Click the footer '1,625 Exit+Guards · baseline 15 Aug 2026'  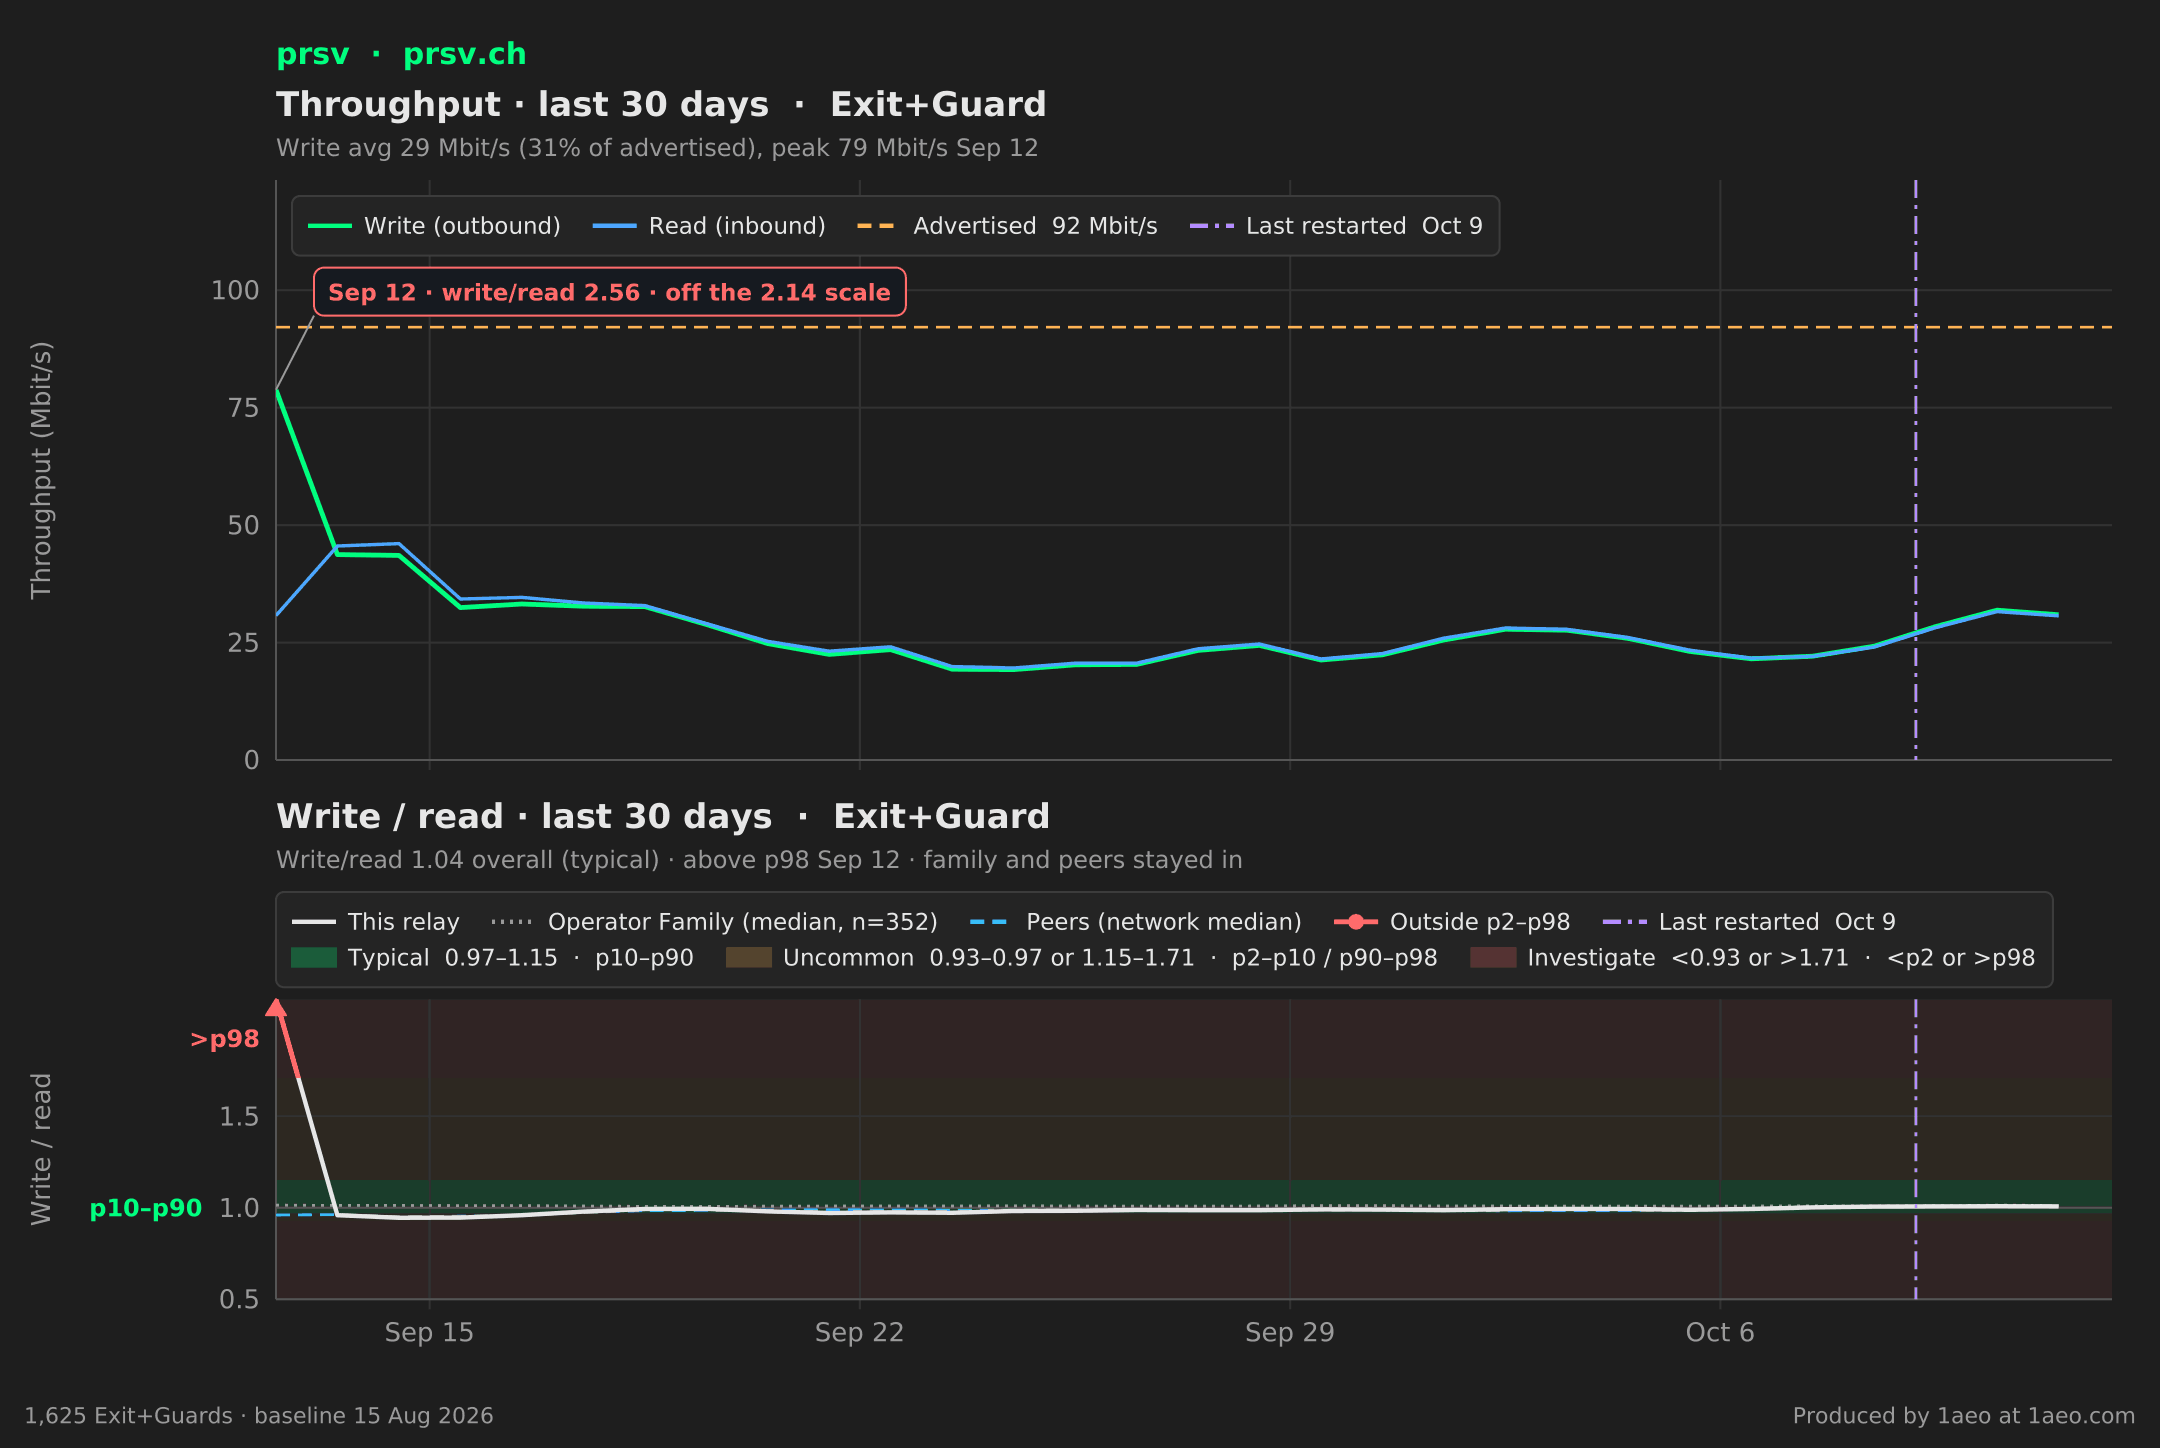[x=259, y=1416]
